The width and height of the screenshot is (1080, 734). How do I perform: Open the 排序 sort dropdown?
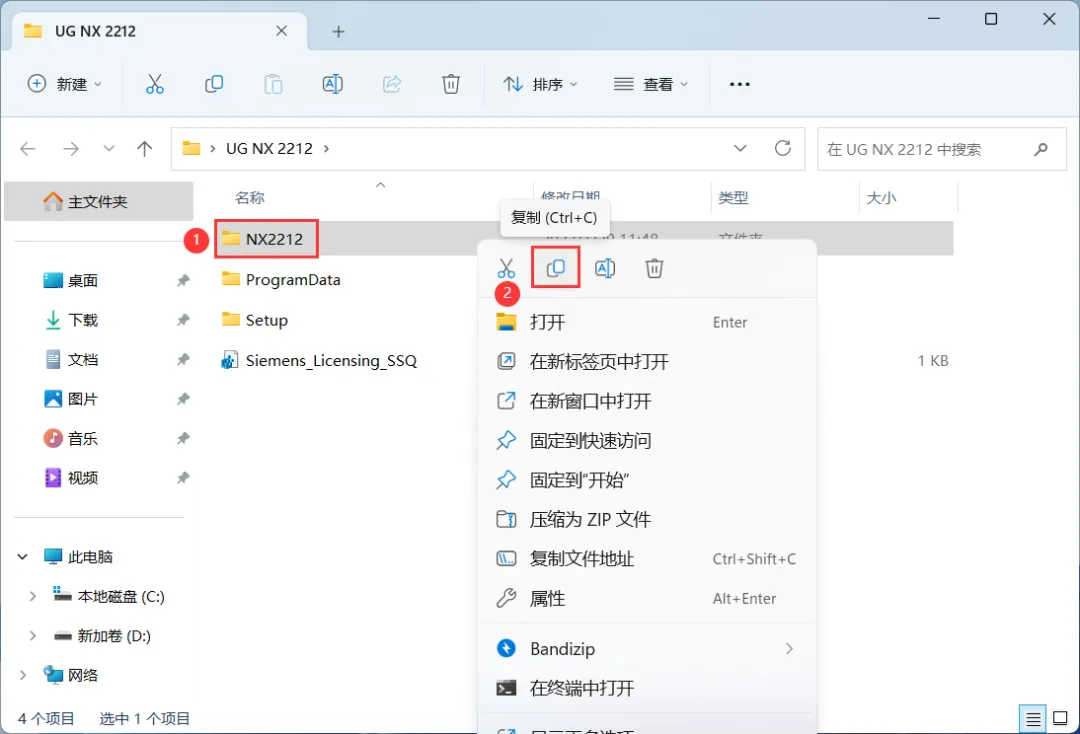(541, 84)
